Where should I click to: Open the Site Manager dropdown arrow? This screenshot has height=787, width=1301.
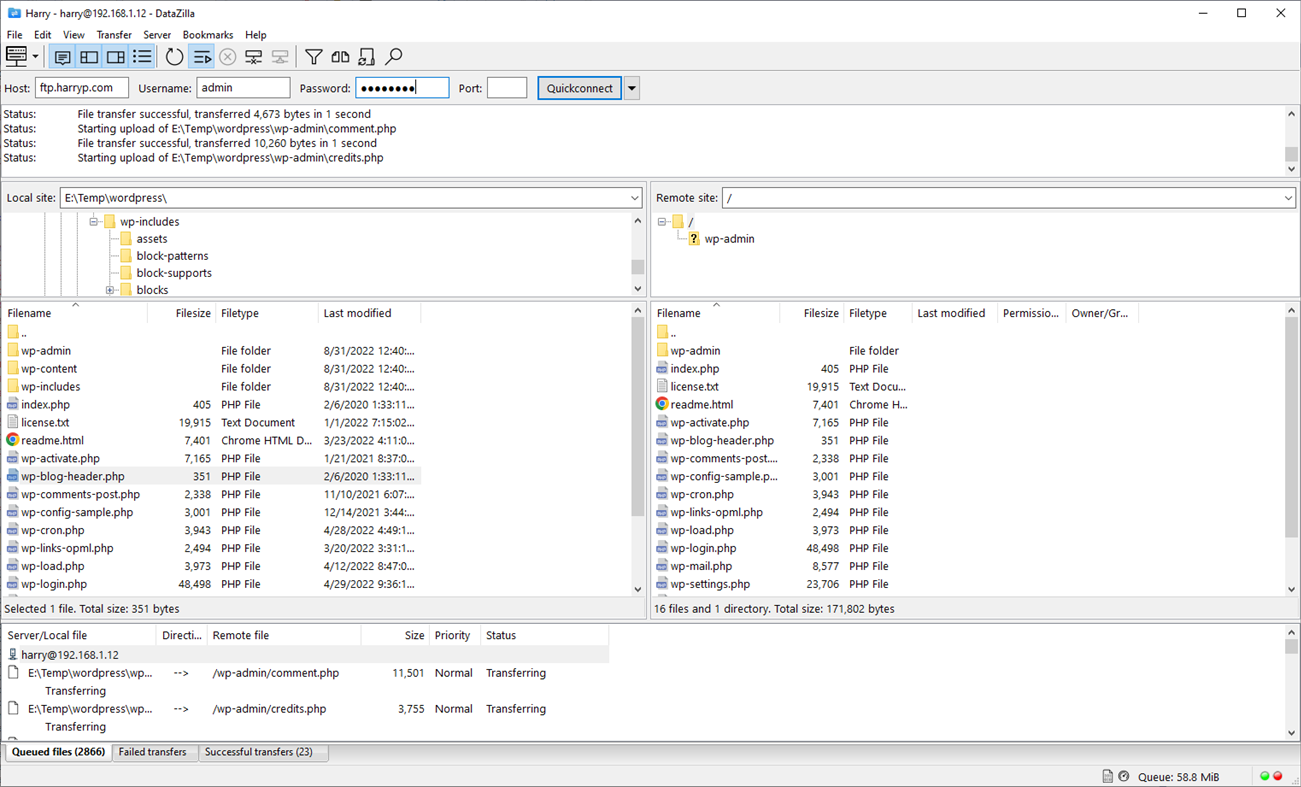33,56
